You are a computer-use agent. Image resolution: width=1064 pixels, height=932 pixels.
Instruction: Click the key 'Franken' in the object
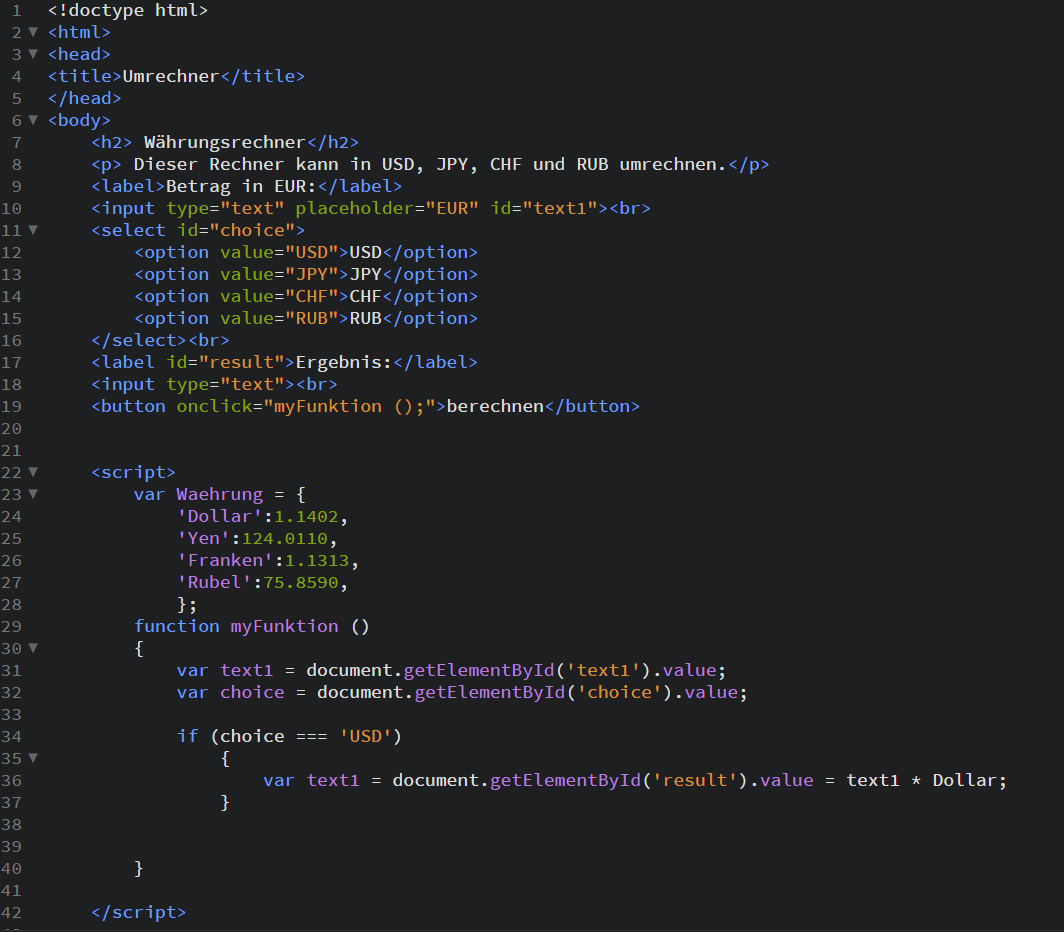tap(225, 561)
